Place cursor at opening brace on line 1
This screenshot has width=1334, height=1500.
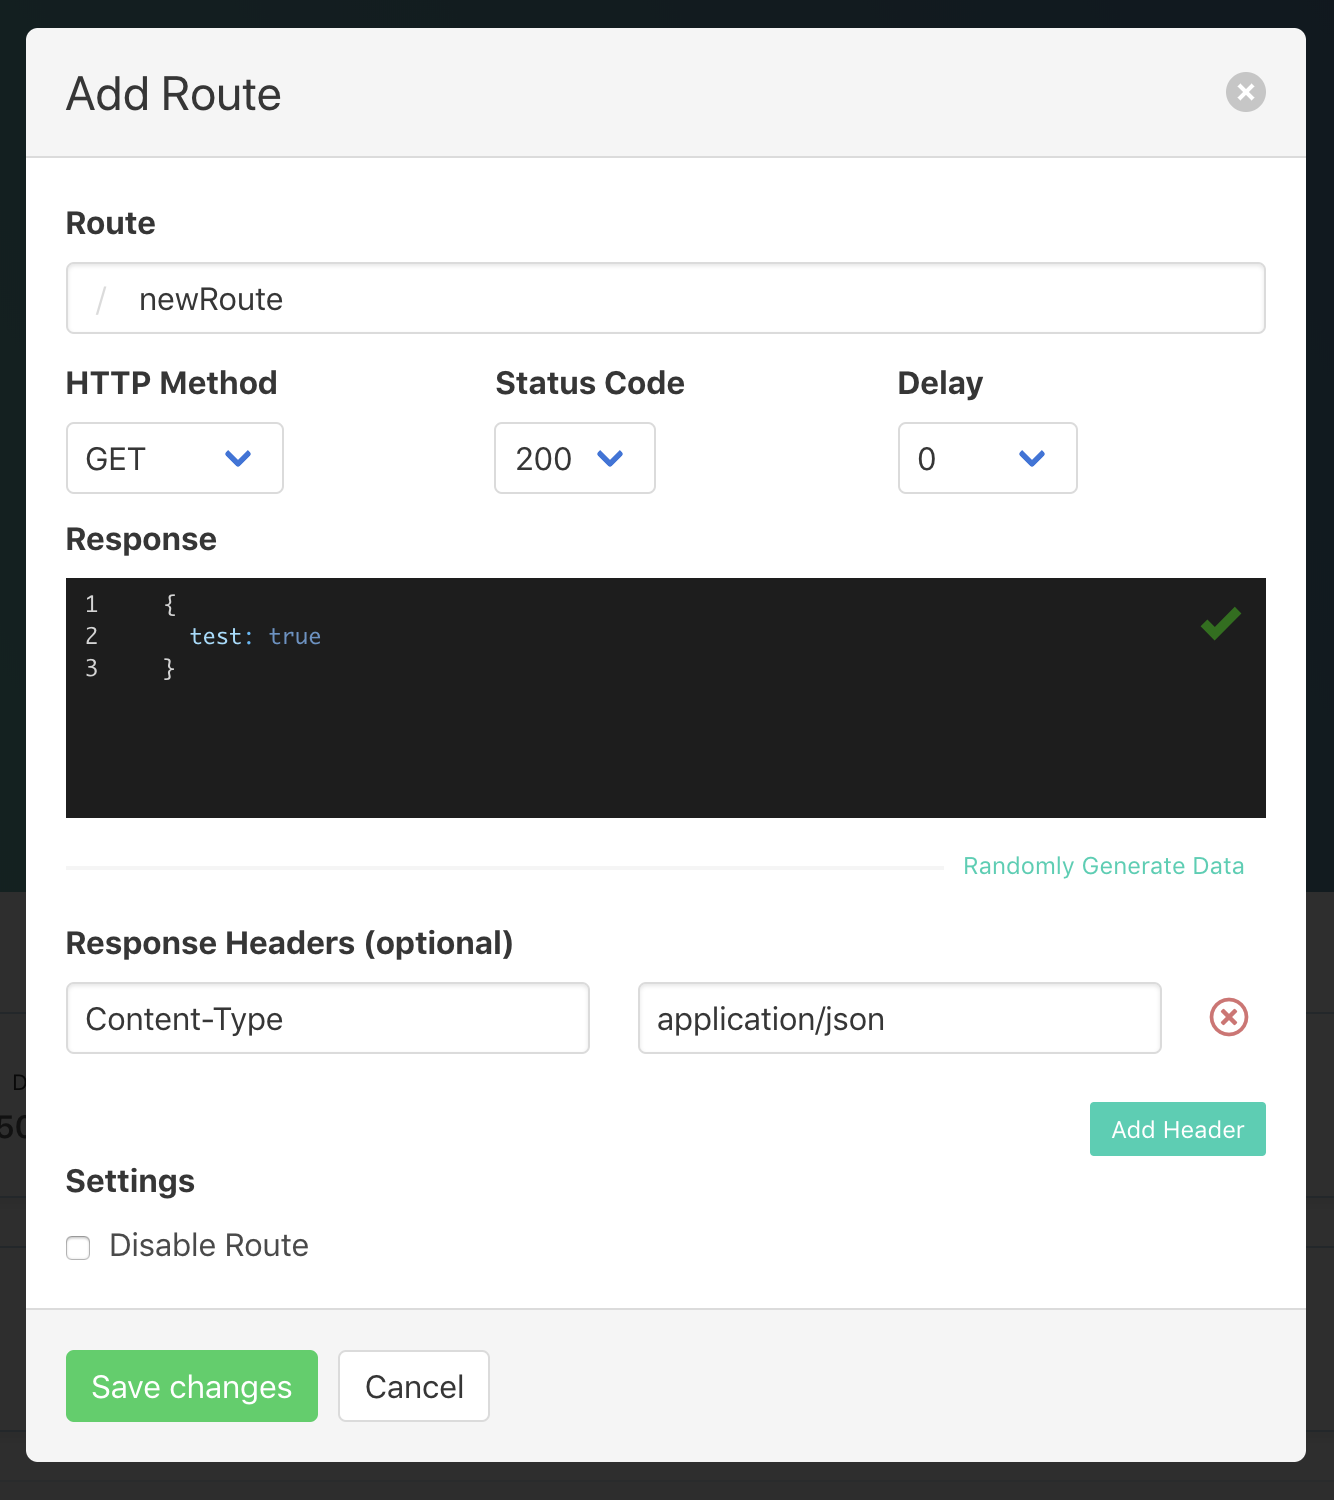pos(170,604)
